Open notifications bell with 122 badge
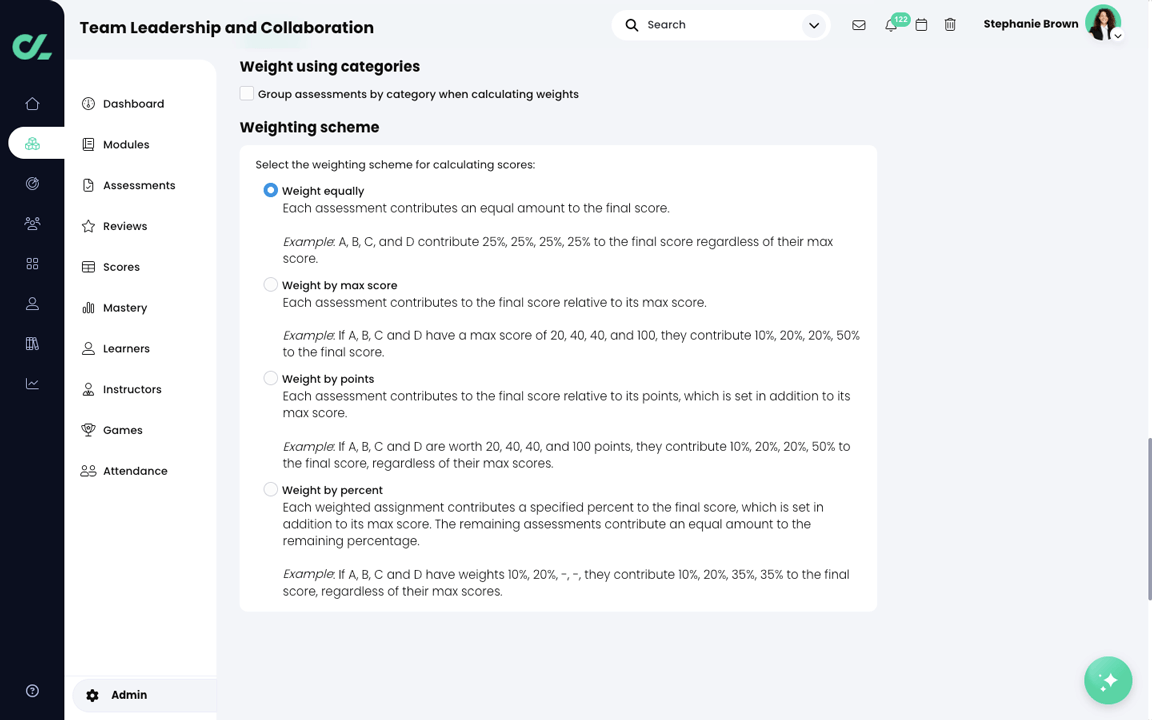1152x720 pixels. coord(891,25)
